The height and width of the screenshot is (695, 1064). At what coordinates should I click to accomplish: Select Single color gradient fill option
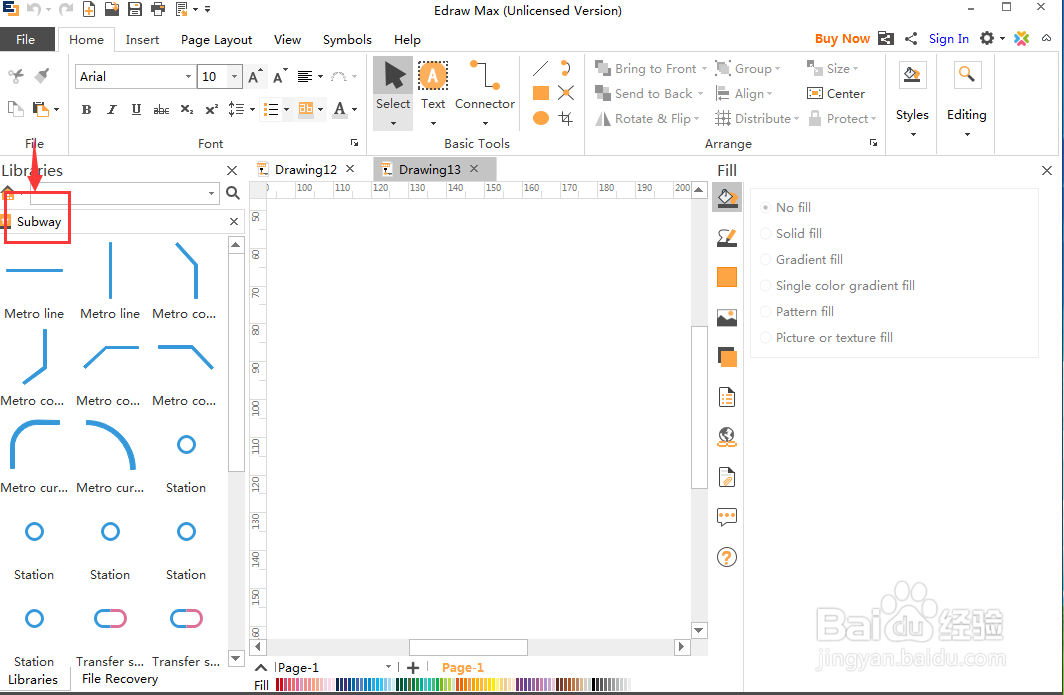click(x=837, y=286)
